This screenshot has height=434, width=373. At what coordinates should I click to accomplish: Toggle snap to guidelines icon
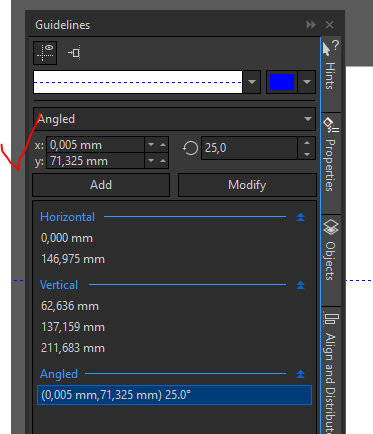[x=74, y=53]
